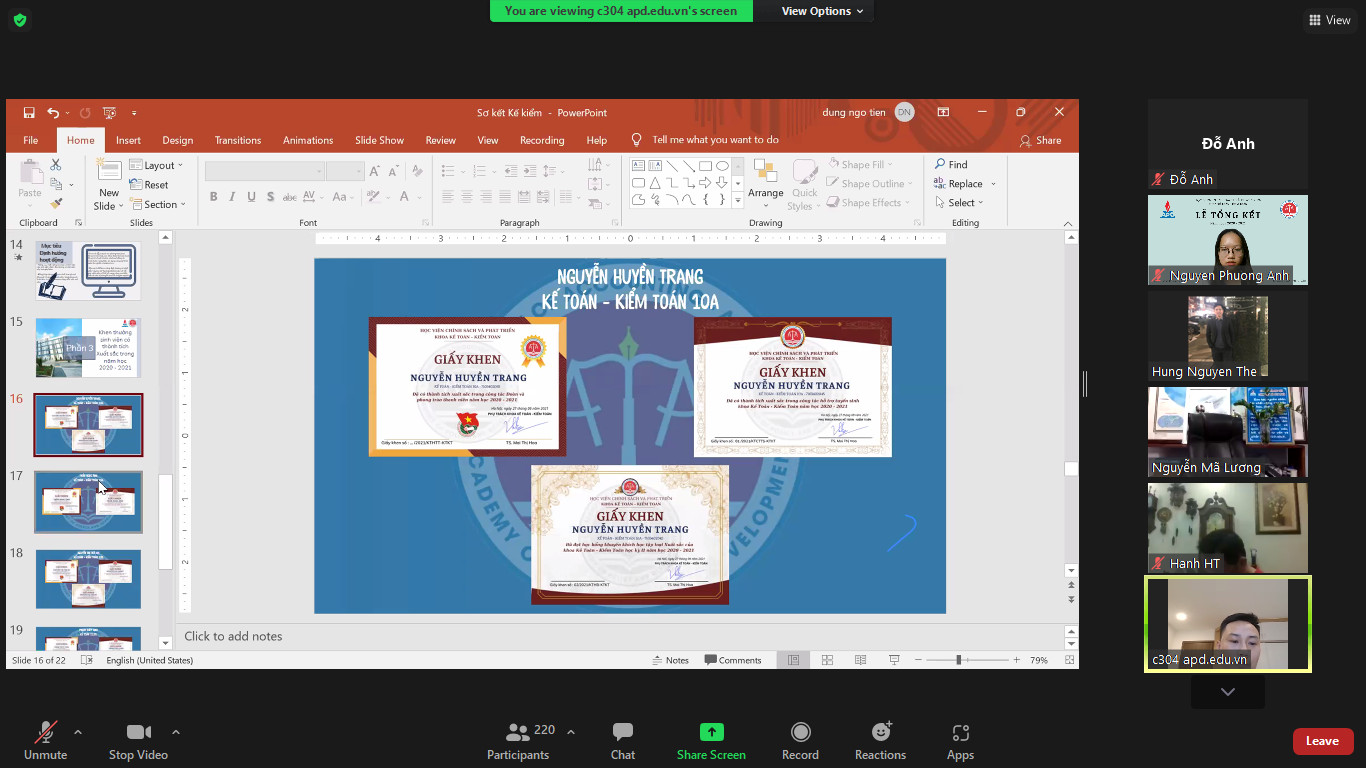The width and height of the screenshot is (1366, 768).
Task: Leave the Zoom meeting
Action: pyautogui.click(x=1322, y=741)
